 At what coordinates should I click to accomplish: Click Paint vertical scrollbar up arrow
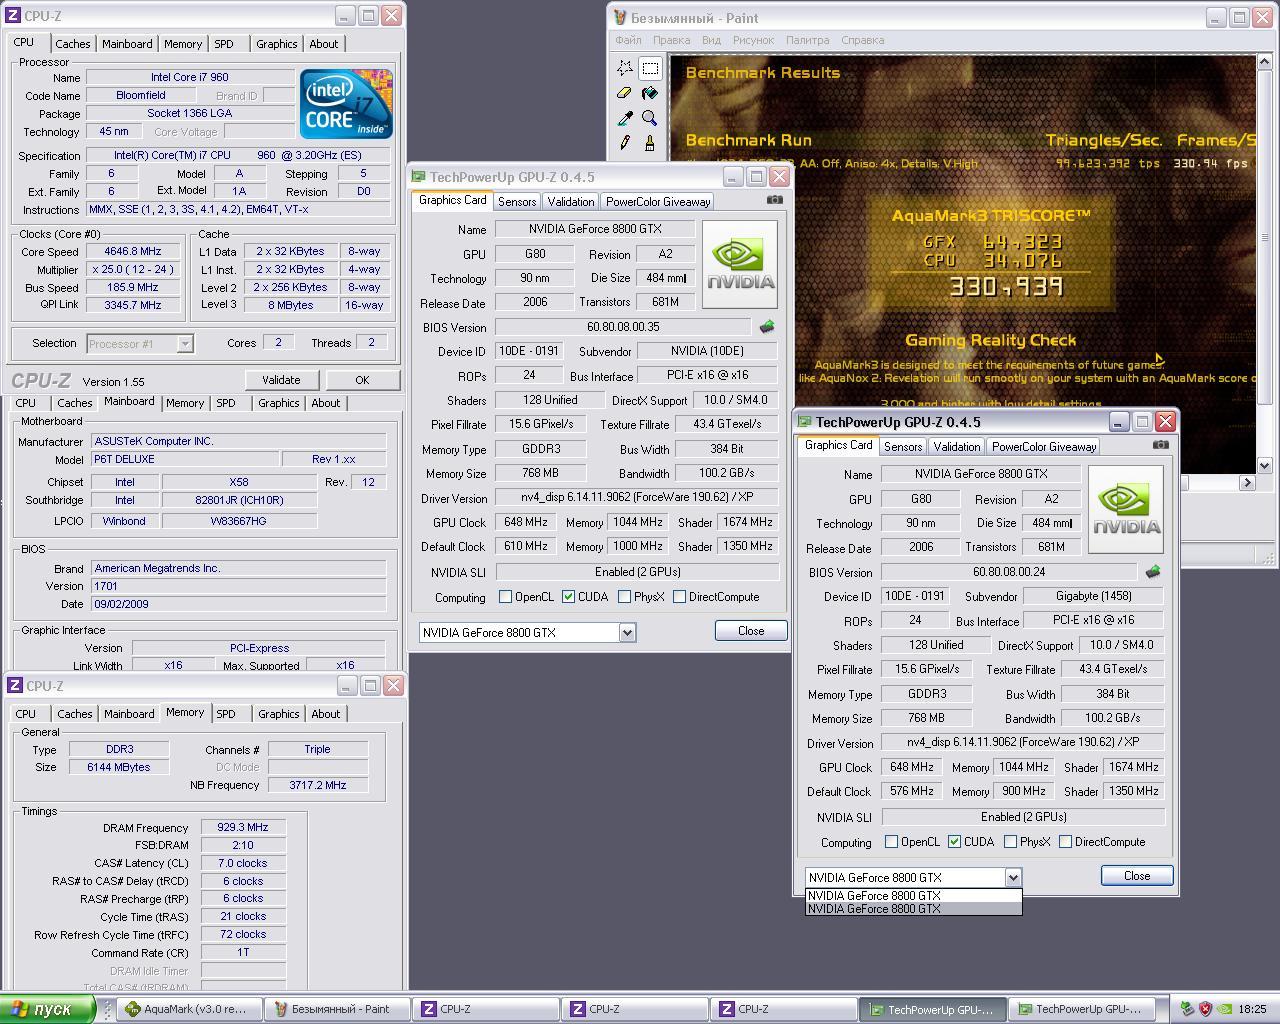tap(1265, 62)
